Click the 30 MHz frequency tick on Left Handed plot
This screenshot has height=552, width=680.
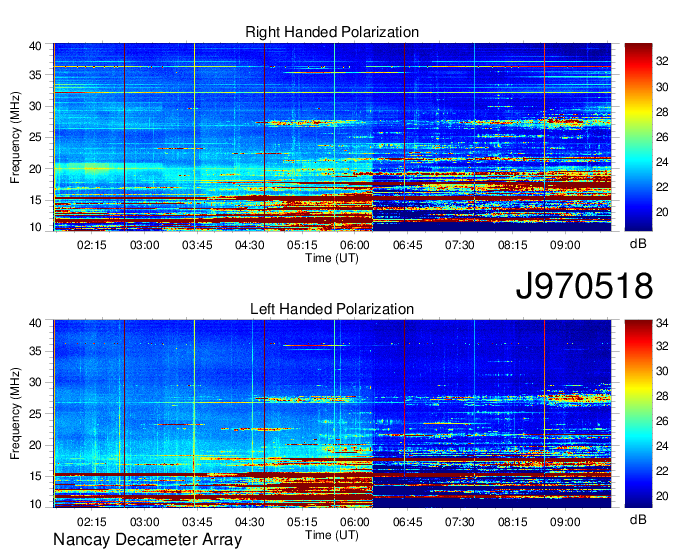tap(36, 382)
